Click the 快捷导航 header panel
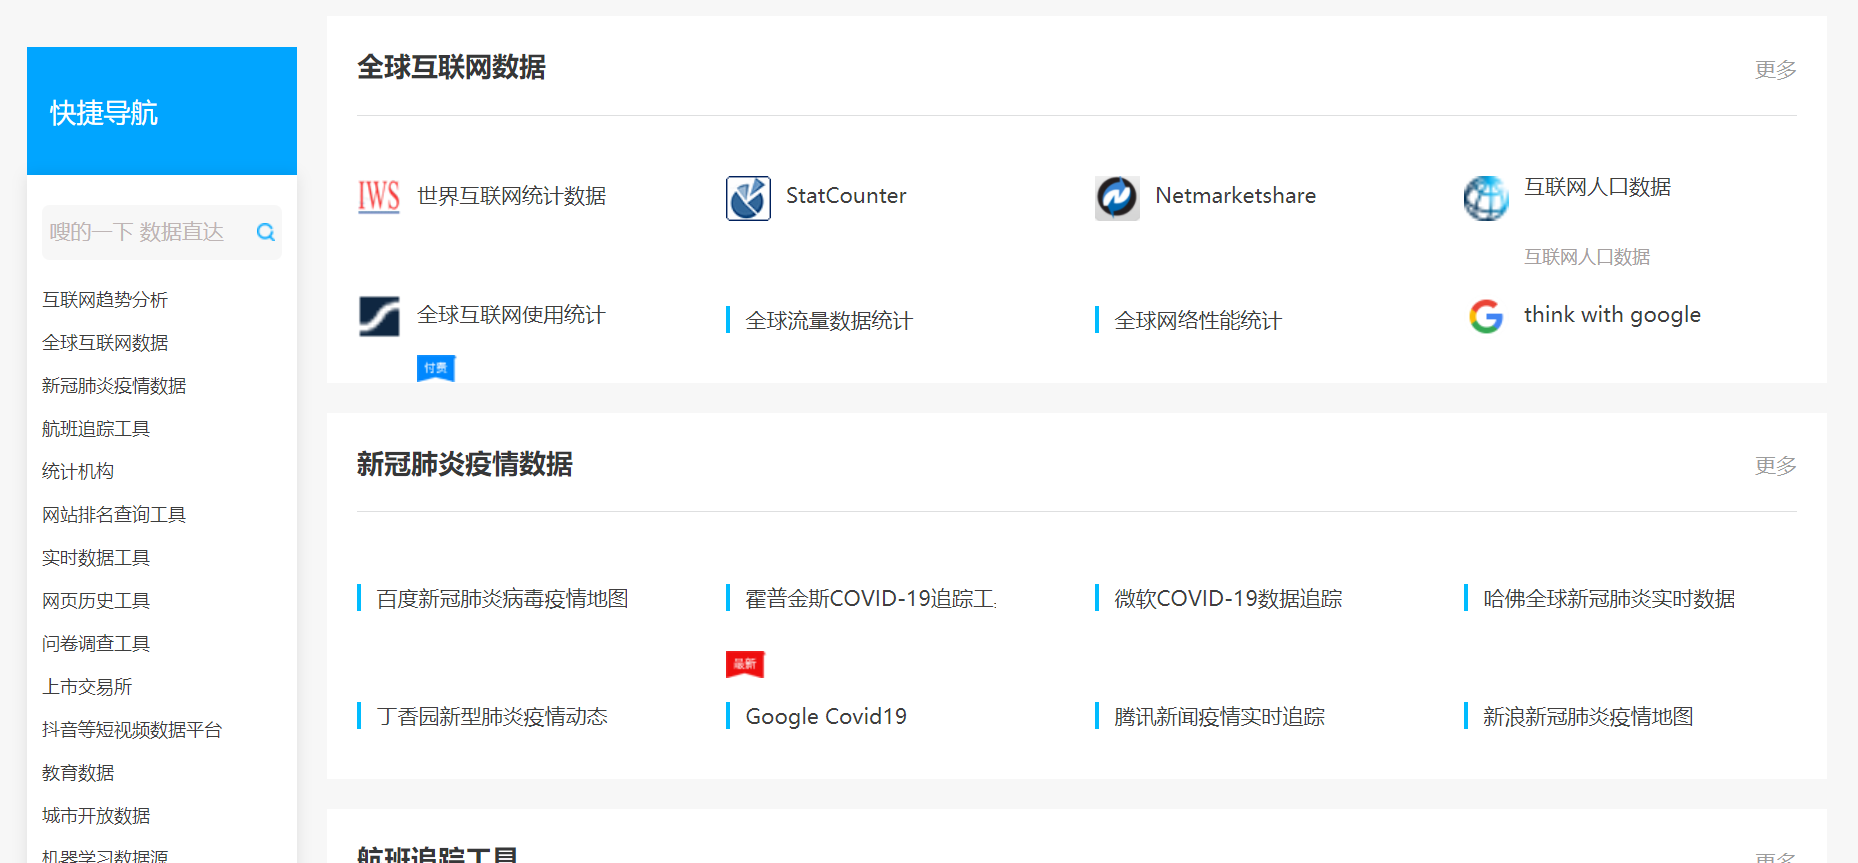 point(162,111)
